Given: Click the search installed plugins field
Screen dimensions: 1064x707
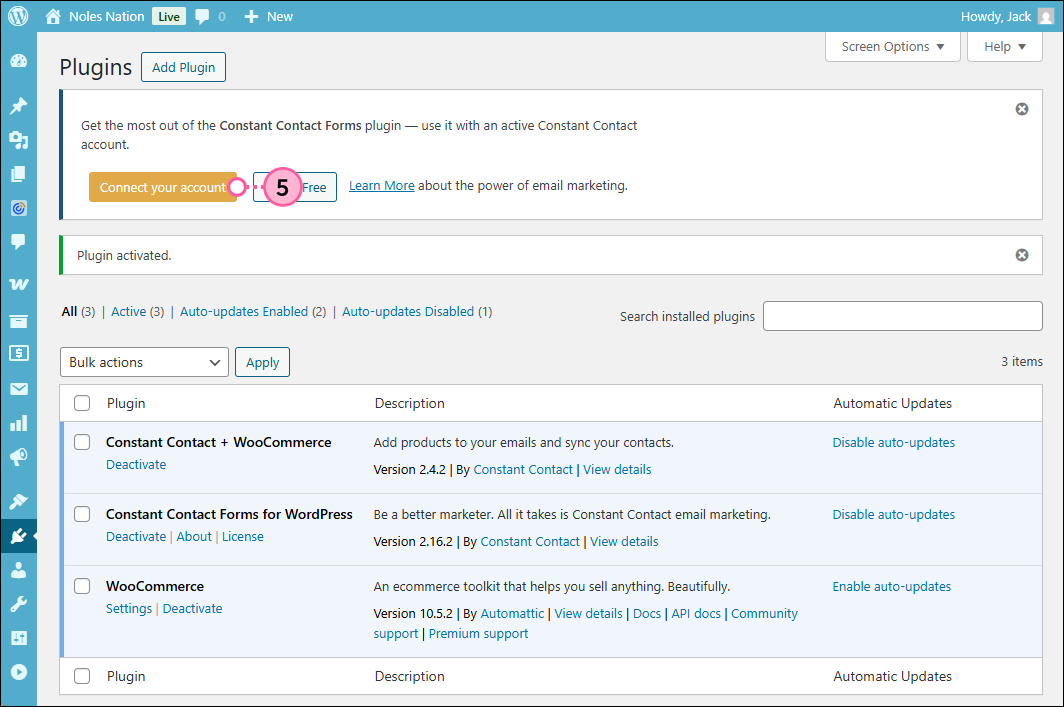Looking at the screenshot, I should pyautogui.click(x=901, y=316).
